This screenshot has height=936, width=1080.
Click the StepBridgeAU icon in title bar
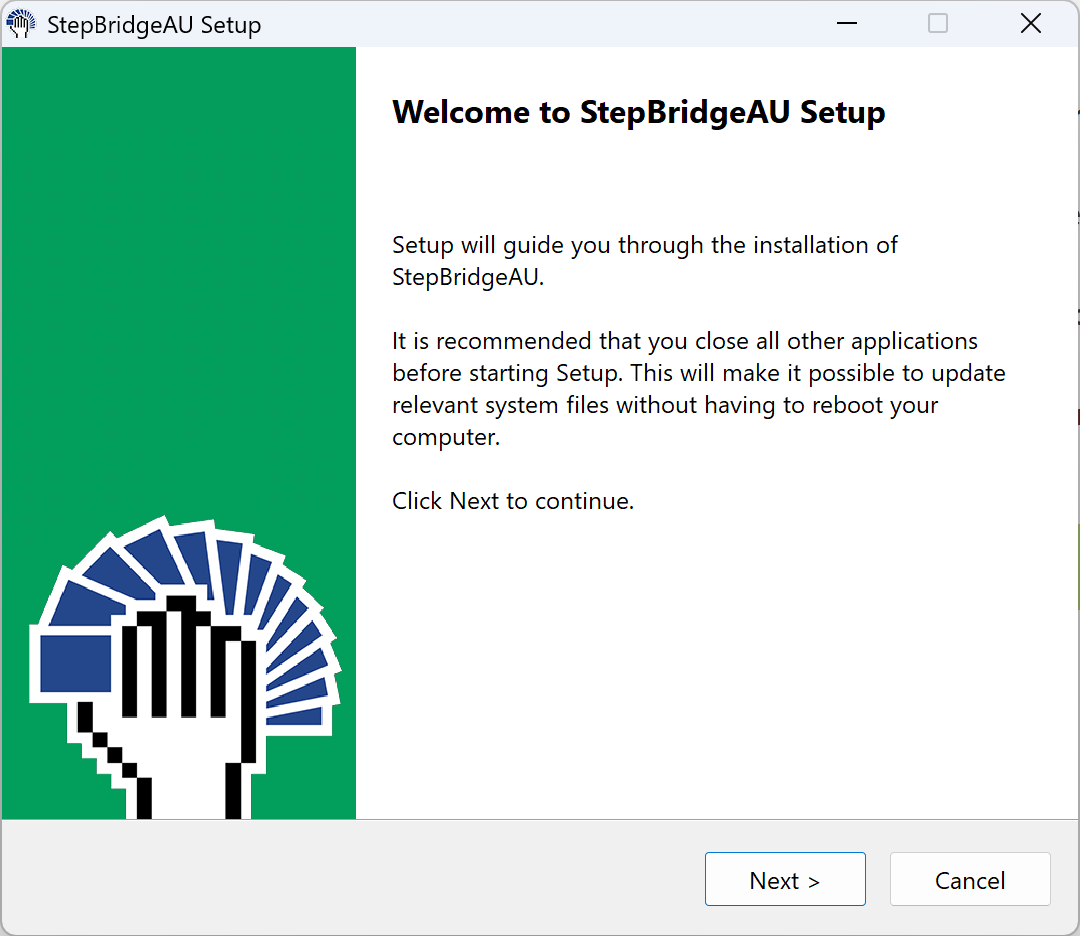[x=20, y=23]
